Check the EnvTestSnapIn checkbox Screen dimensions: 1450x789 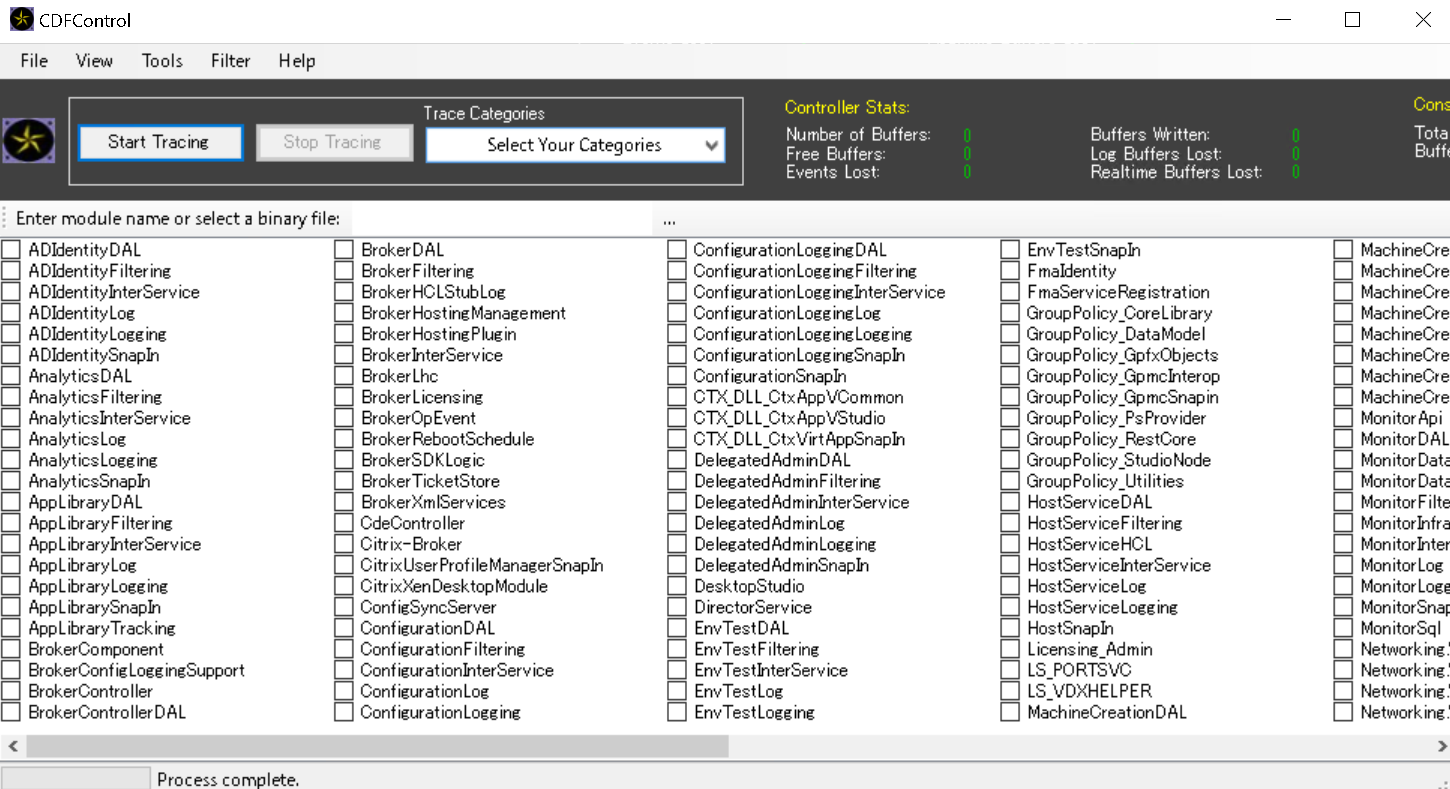coord(1010,250)
